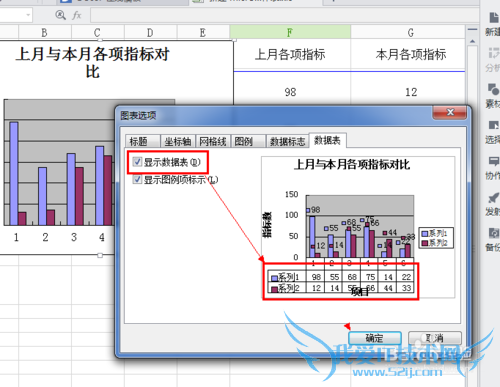500x387 pixels.
Task: Switch to the 标题 tab
Action: (x=143, y=141)
